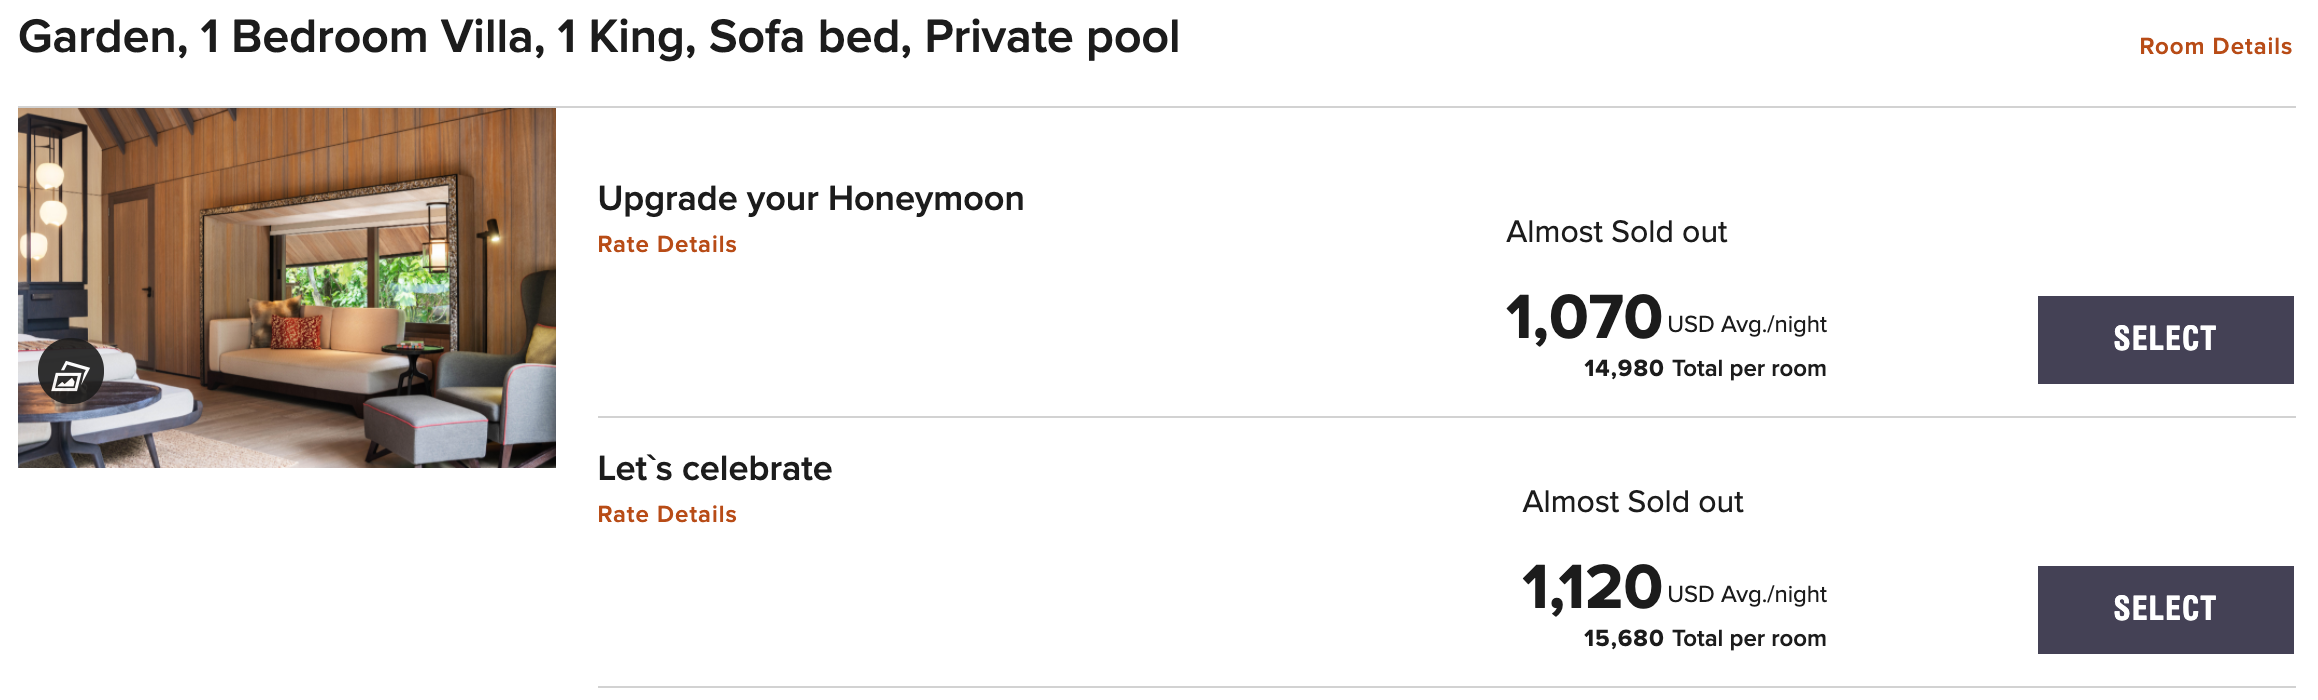Click Total per room text beside 14,980
The width and height of the screenshot is (2318, 700).
(x=1748, y=369)
